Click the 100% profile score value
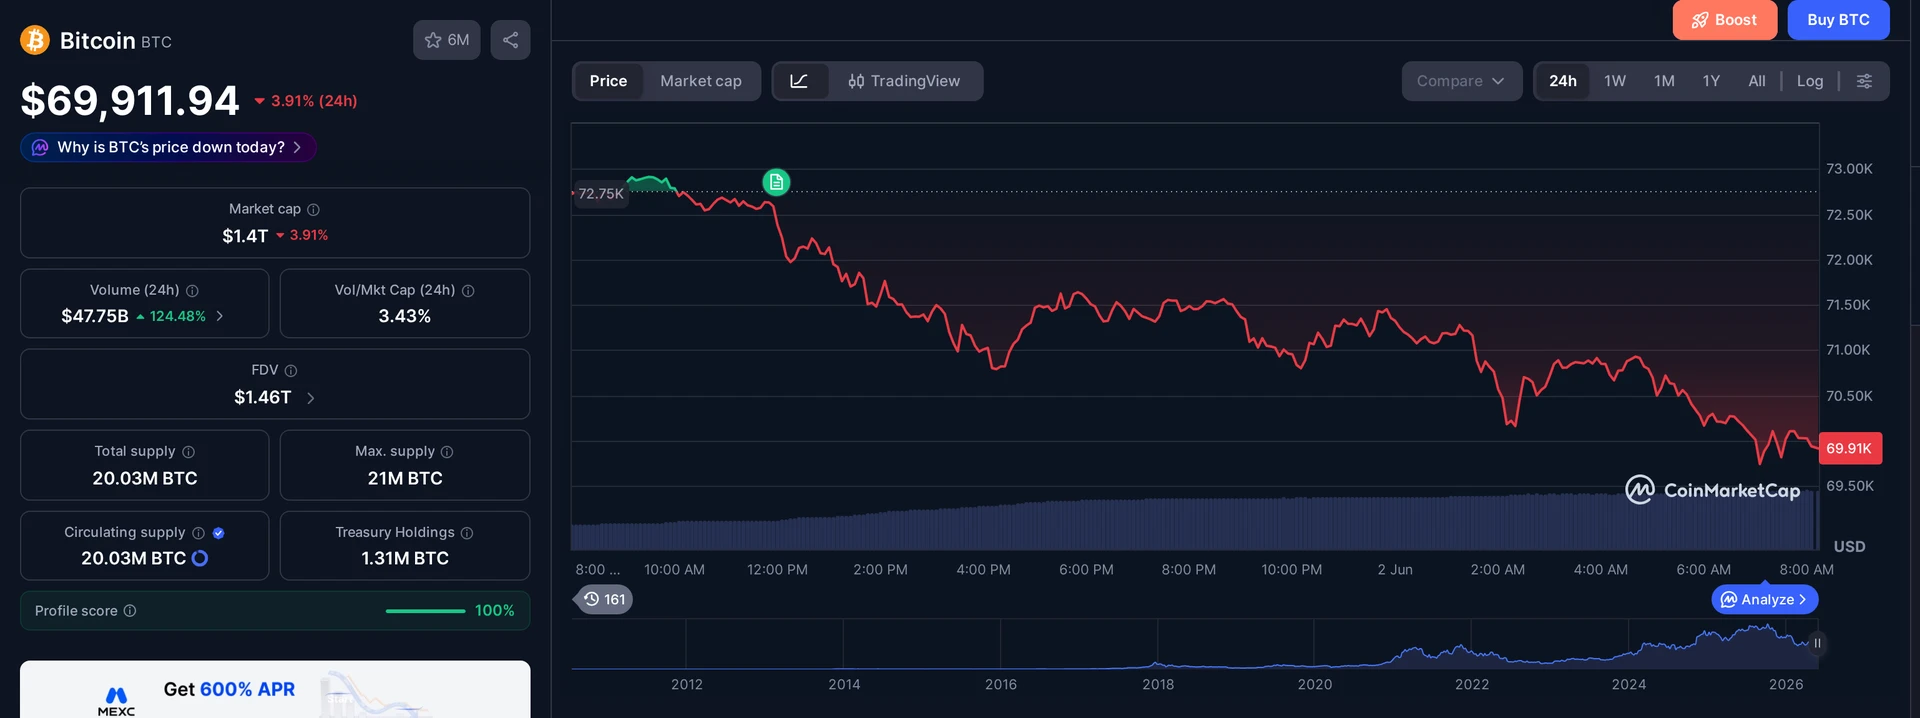Image resolution: width=1920 pixels, height=718 pixels. [x=494, y=611]
